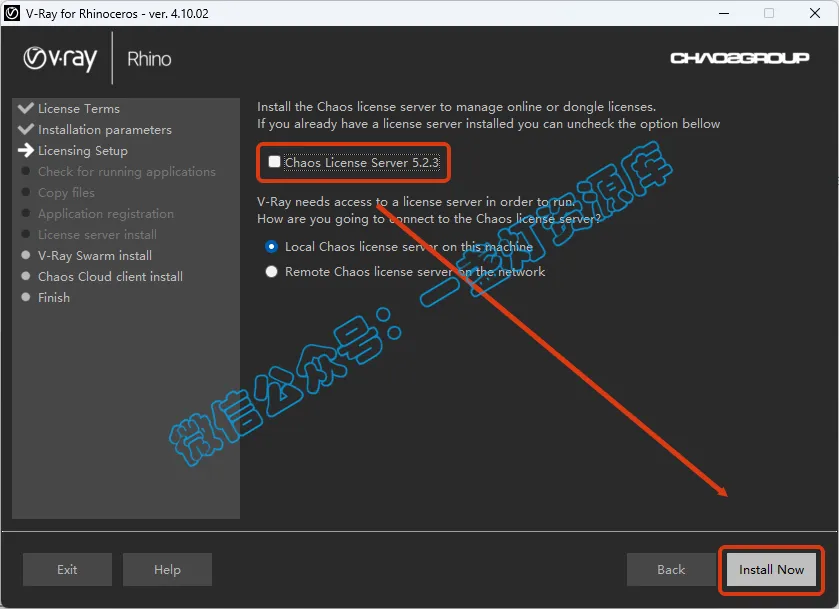
Task: Close the V-Ray installer window
Action: click(x=814, y=13)
